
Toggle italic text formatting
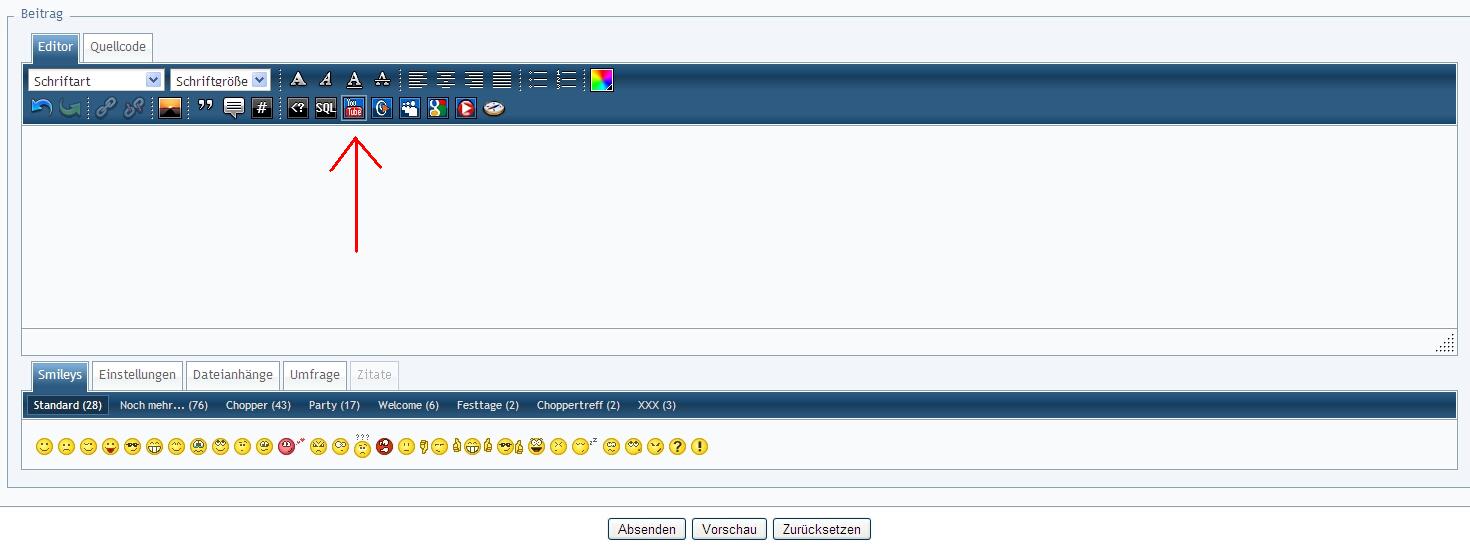(326, 80)
